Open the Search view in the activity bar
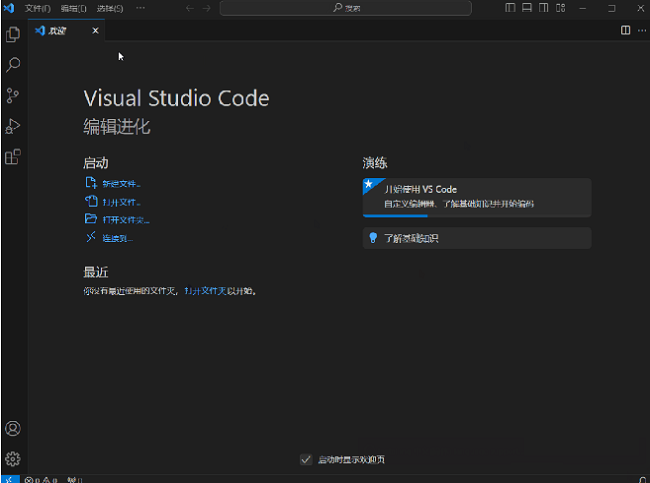Viewport: 650px width, 483px height. [13, 65]
